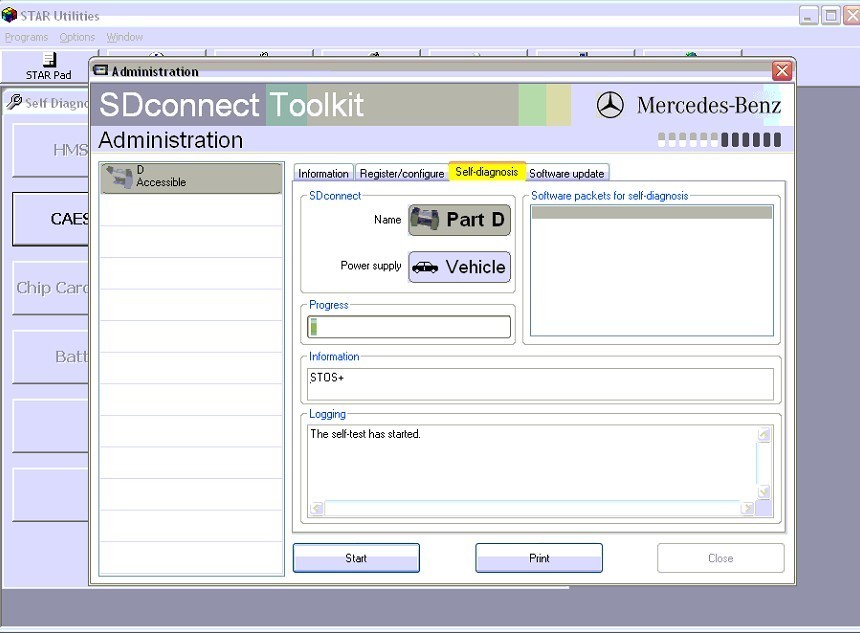Viewport: 860px width, 633px height.
Task: Click the Administration dialog title icon
Action: pos(100,70)
